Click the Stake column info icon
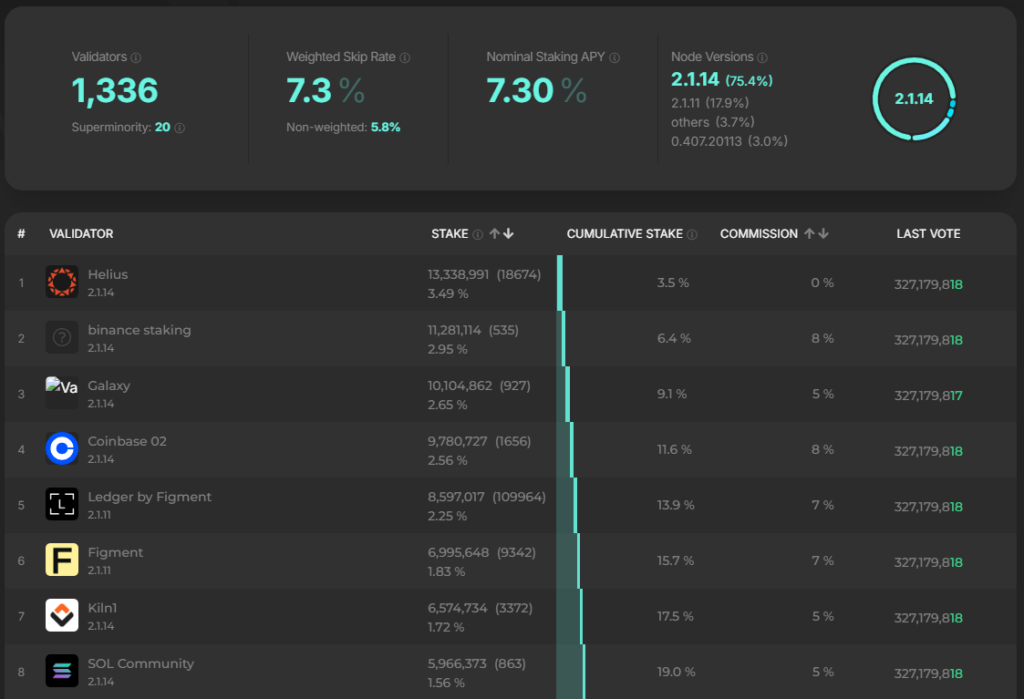 coord(478,234)
